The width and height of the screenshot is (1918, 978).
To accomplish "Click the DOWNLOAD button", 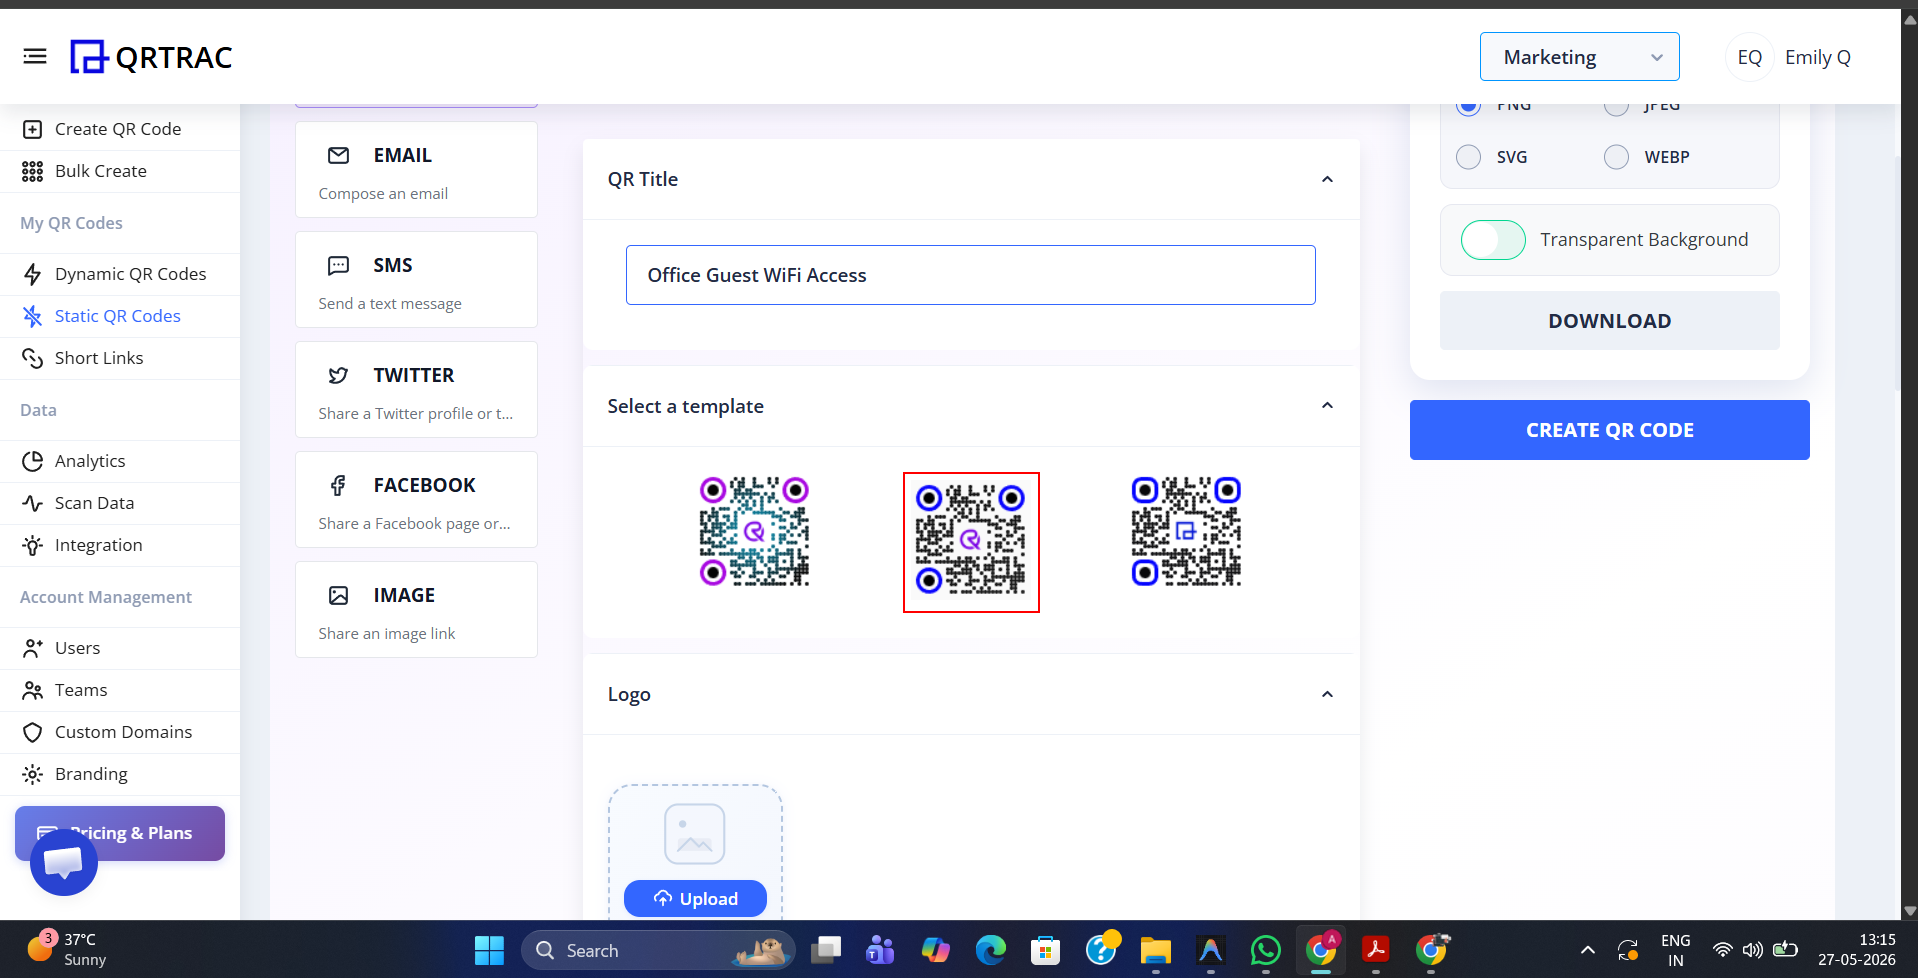I will point(1609,321).
